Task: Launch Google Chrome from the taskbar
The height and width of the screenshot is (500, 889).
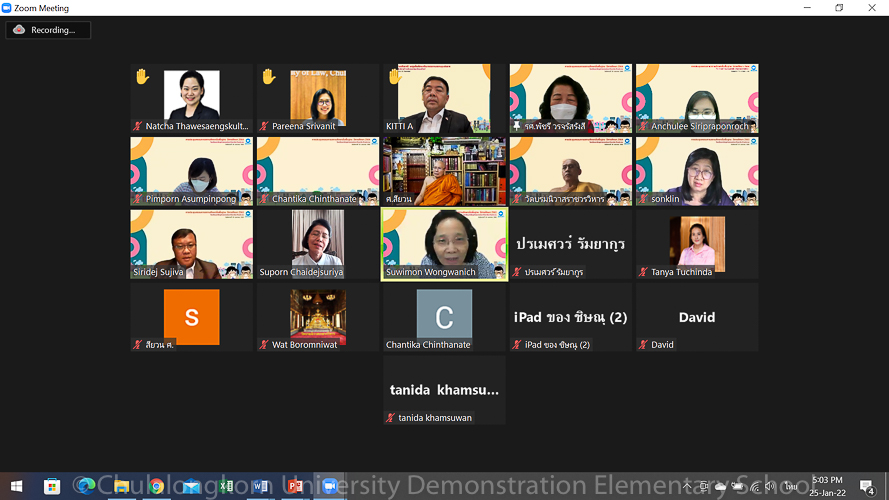Action: 156,487
